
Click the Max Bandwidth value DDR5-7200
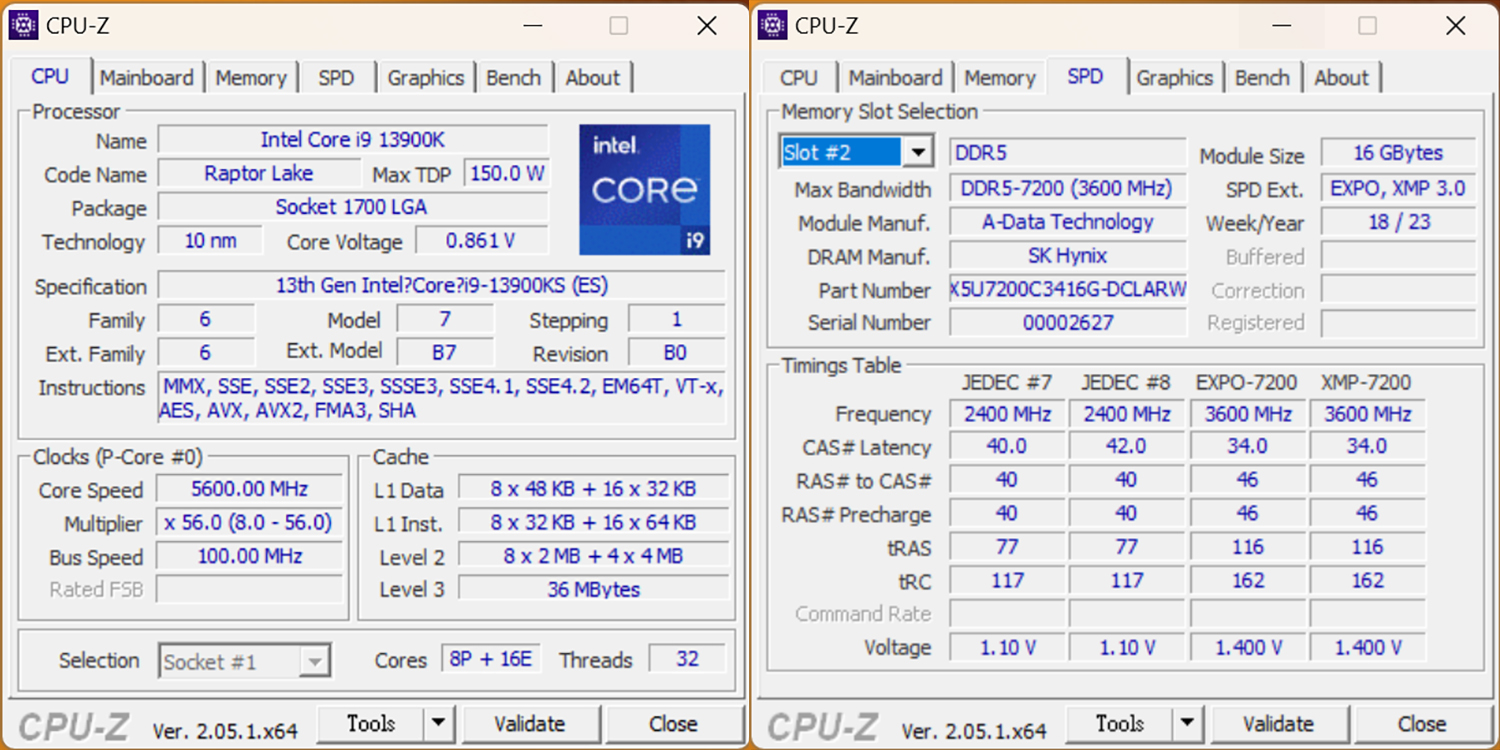(x=1067, y=188)
